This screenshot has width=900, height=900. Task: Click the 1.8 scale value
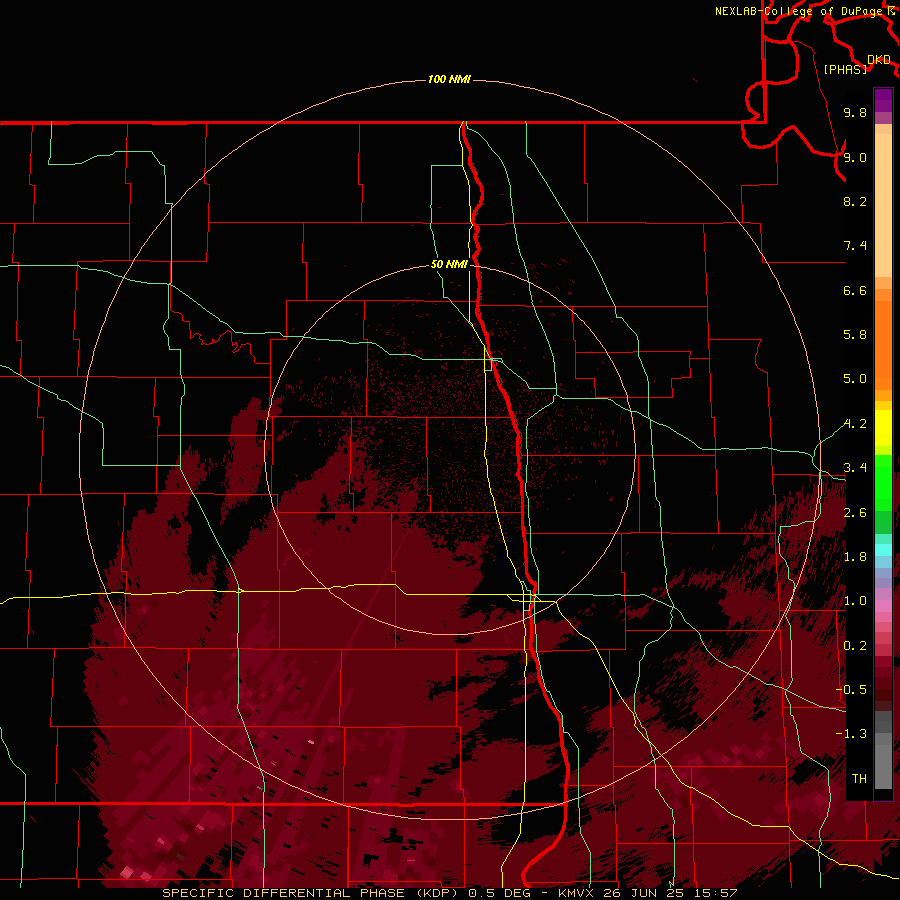855,557
